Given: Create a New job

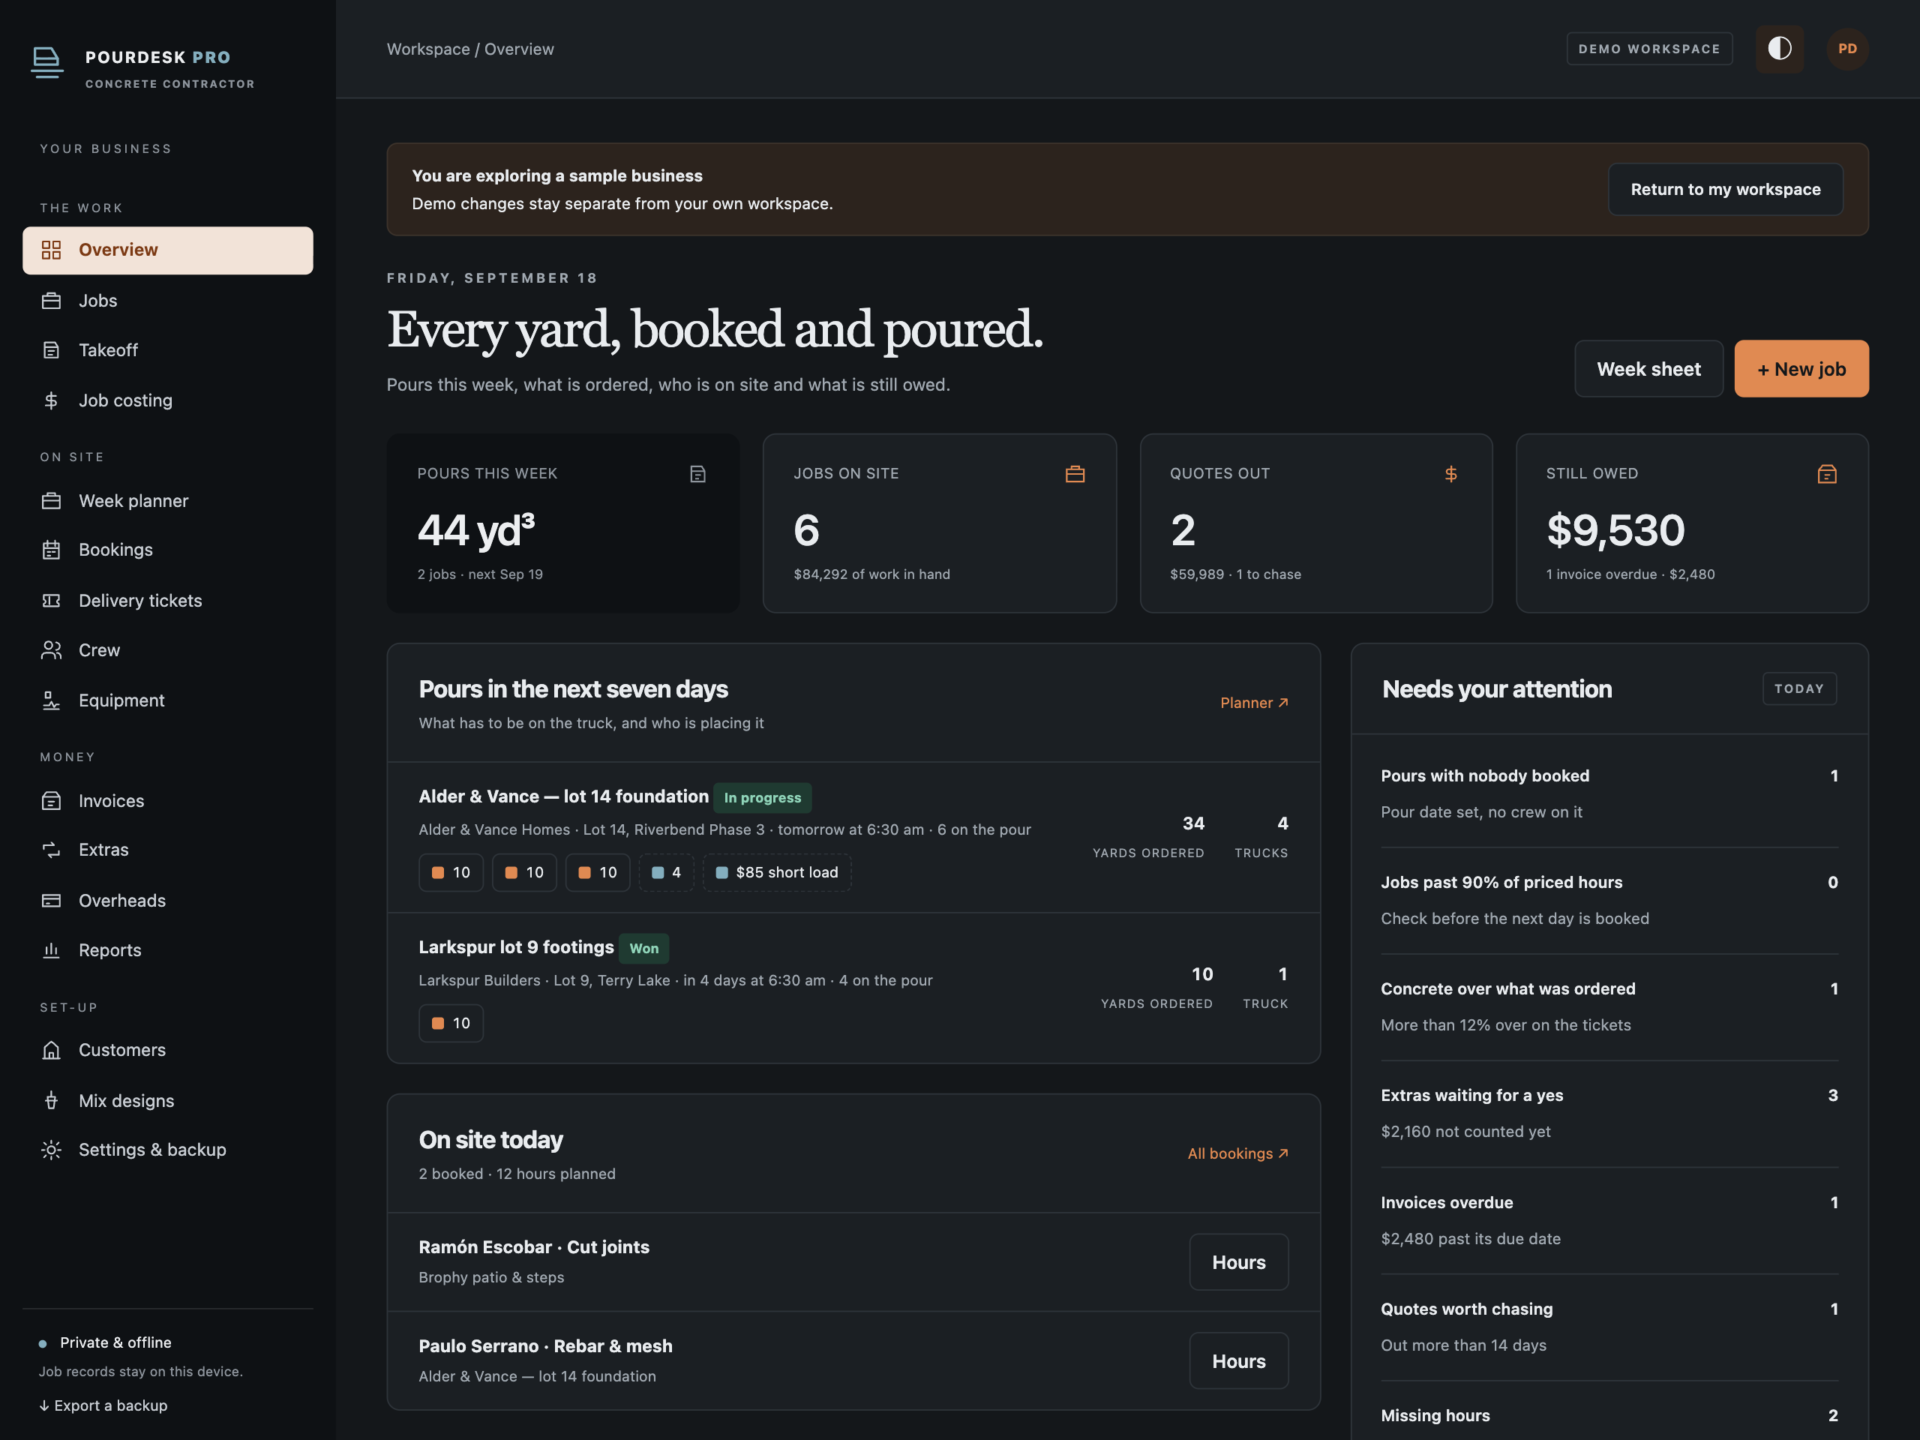Looking at the screenshot, I should [1801, 369].
